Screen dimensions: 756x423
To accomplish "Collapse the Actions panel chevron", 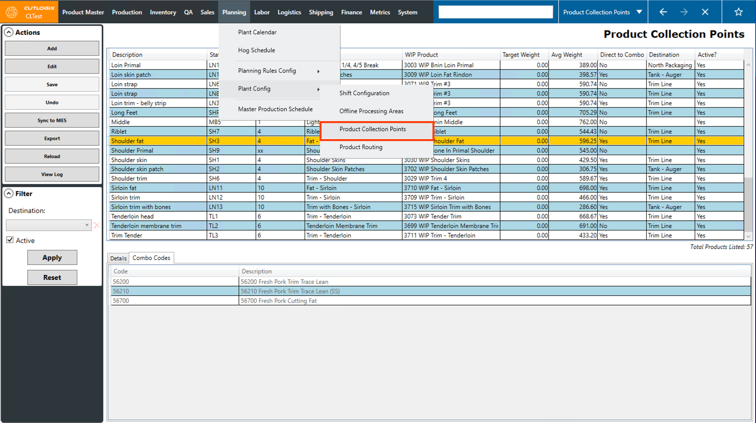I will pyautogui.click(x=9, y=33).
